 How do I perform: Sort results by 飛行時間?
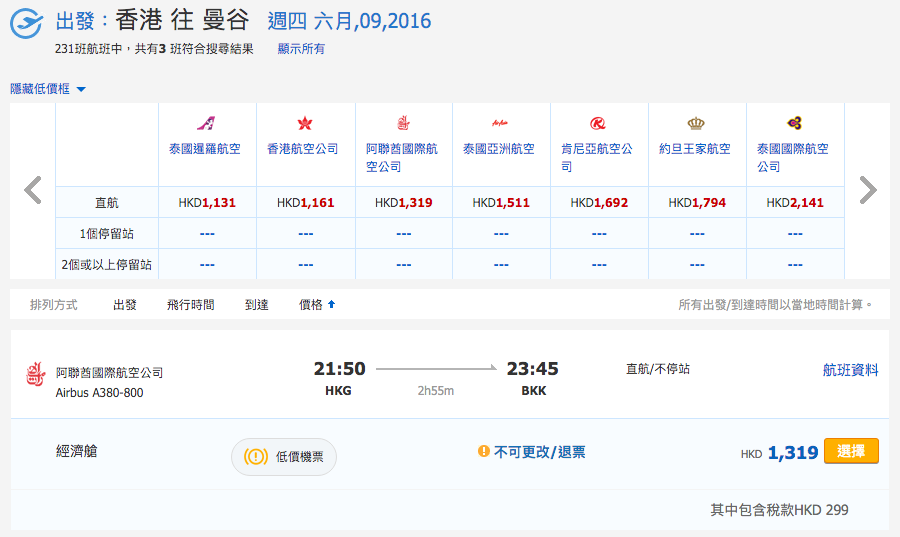[x=191, y=305]
